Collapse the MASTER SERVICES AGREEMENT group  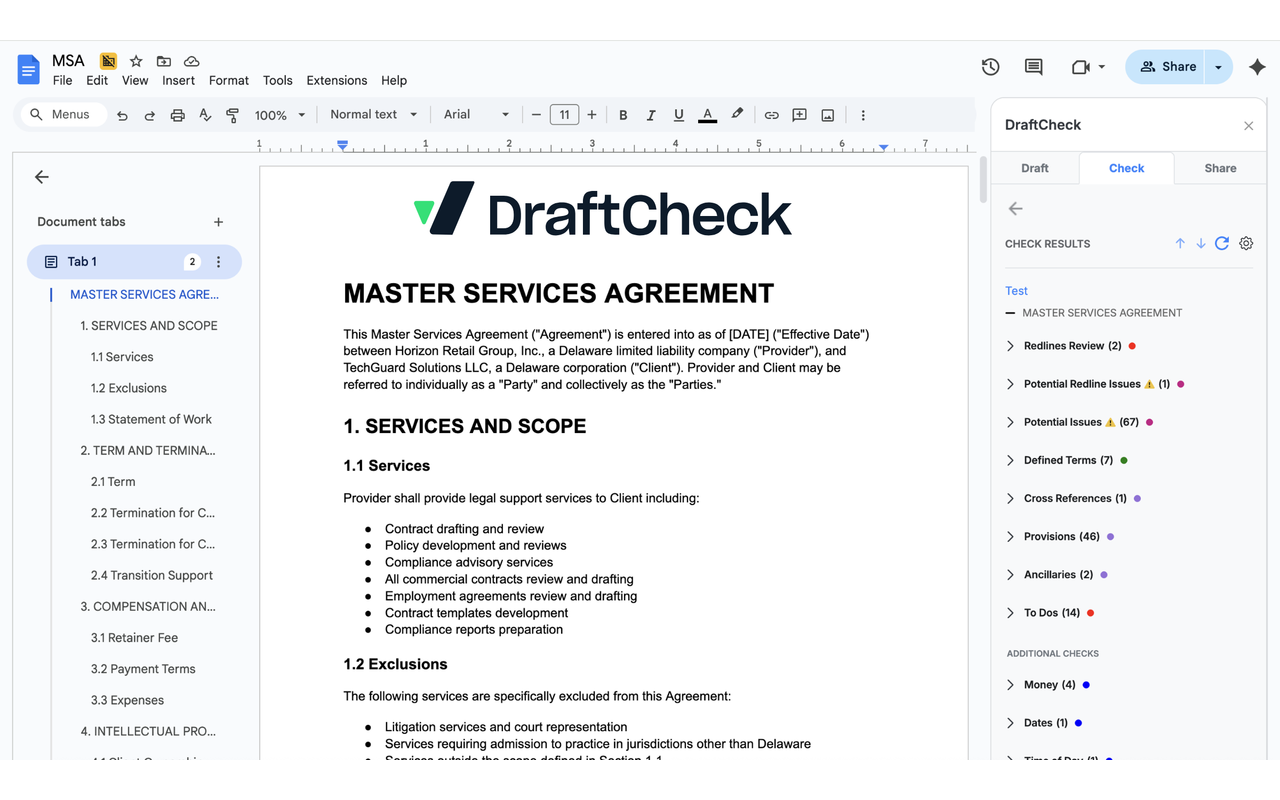click(x=1010, y=313)
